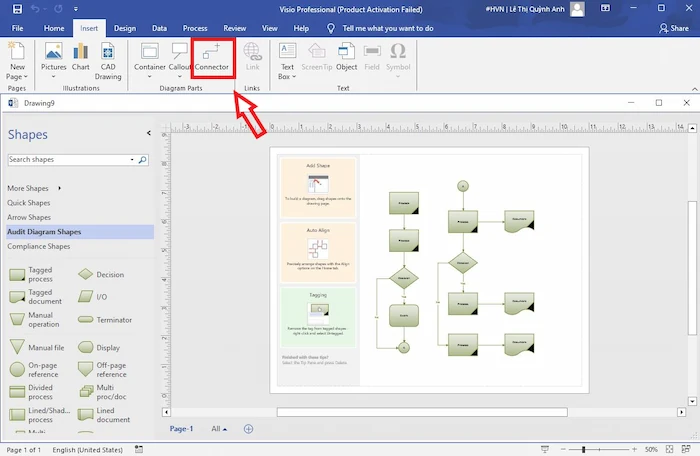Click the user account avatar
700x456 pixels.
pos(577,9)
